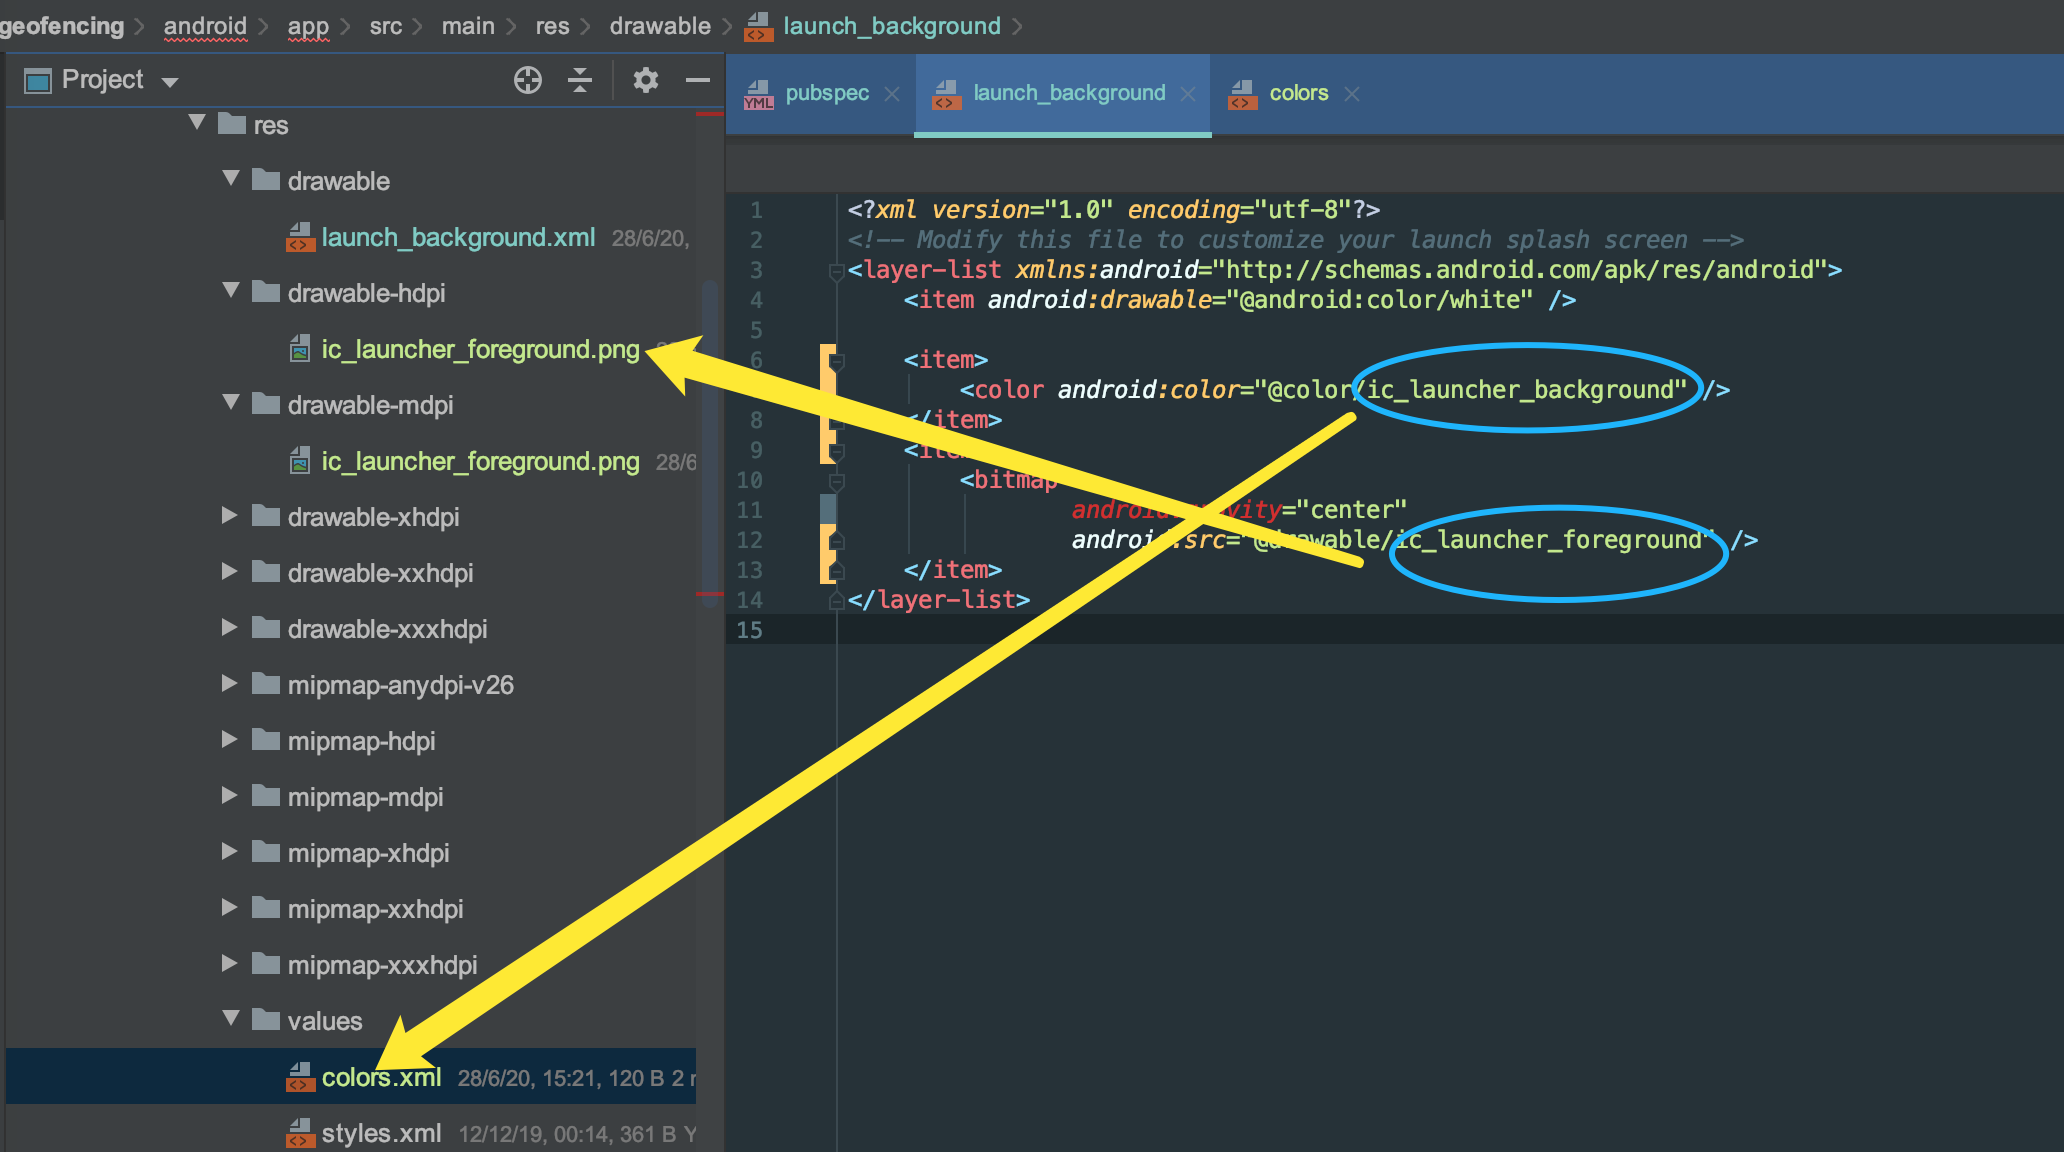Screen dimensions: 2064x1152
Task: Click the drawable-xhdpi folder icon
Action: 265,515
